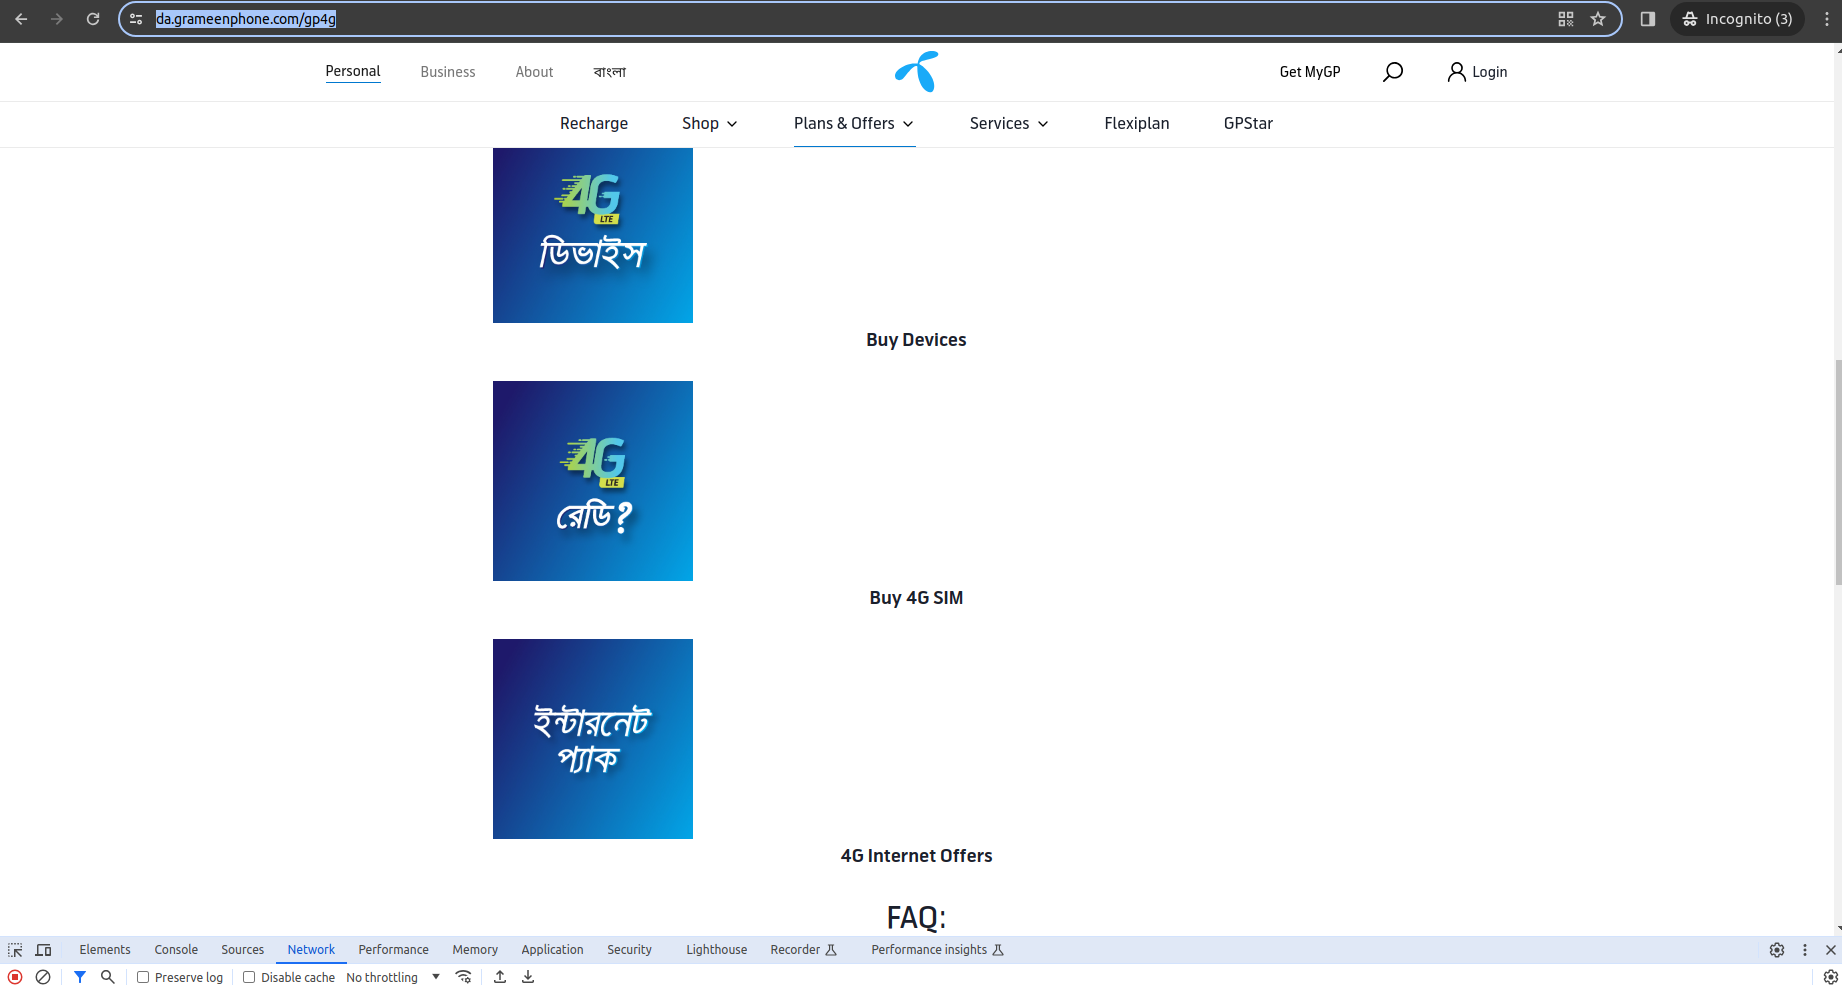Expand the Services dropdown menu
Viewport: 1842px width, 990px height.
[x=1009, y=123]
